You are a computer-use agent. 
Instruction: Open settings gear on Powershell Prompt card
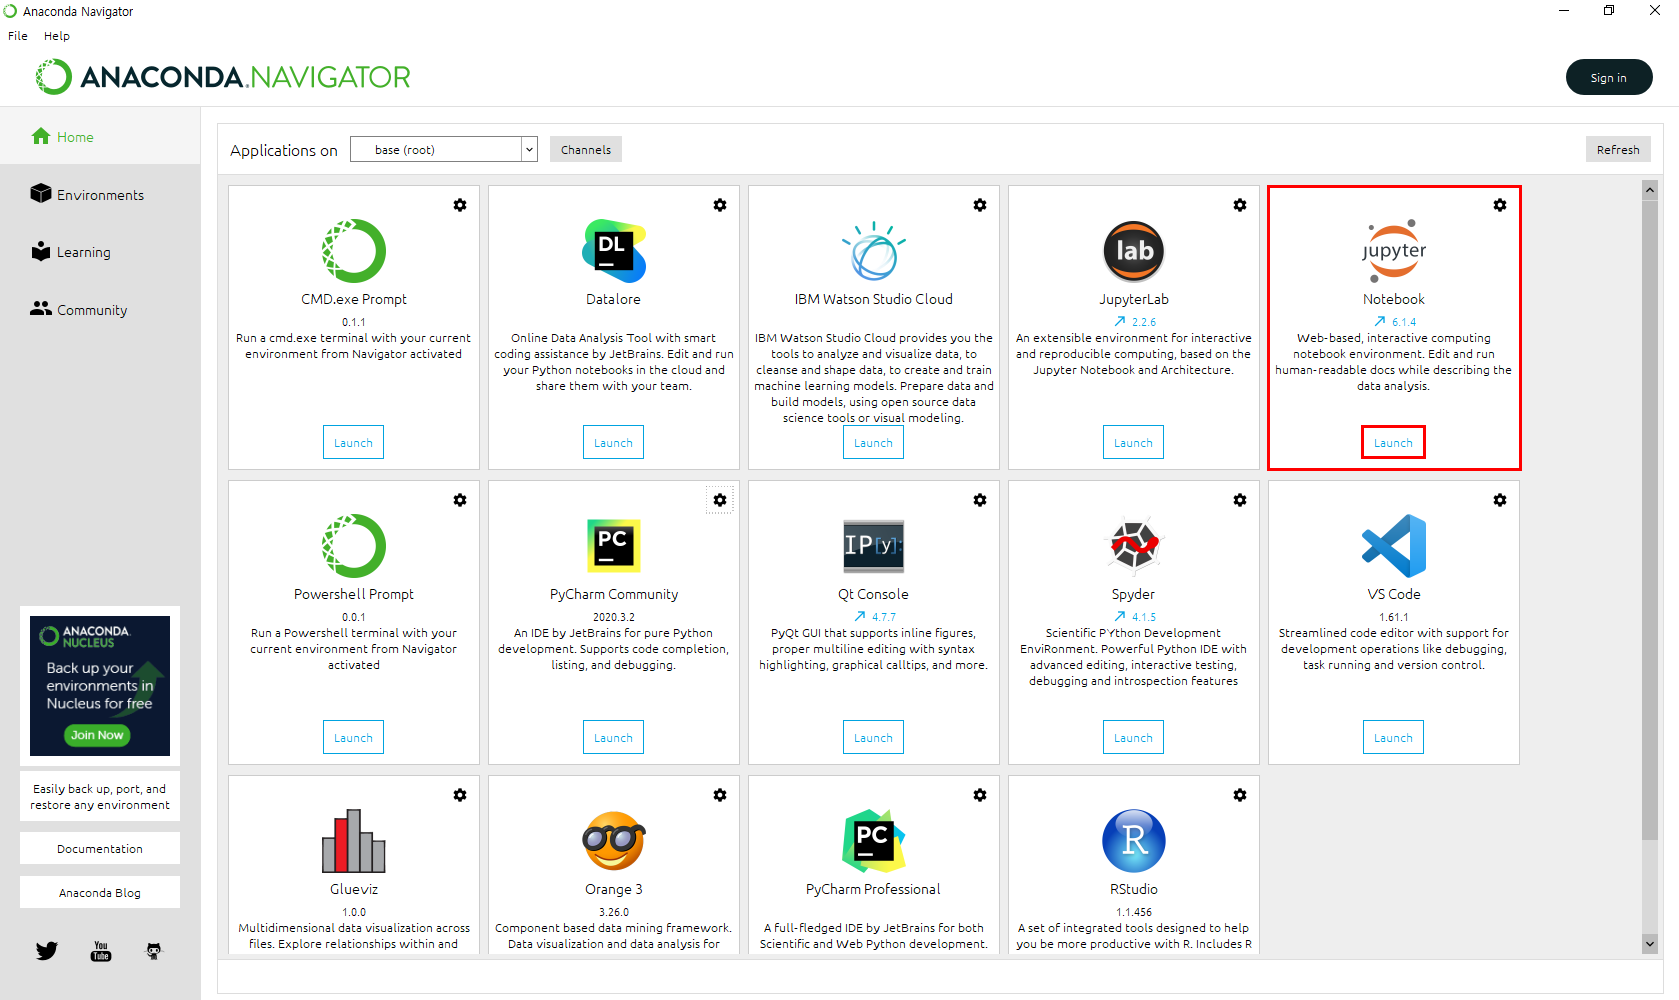460,500
